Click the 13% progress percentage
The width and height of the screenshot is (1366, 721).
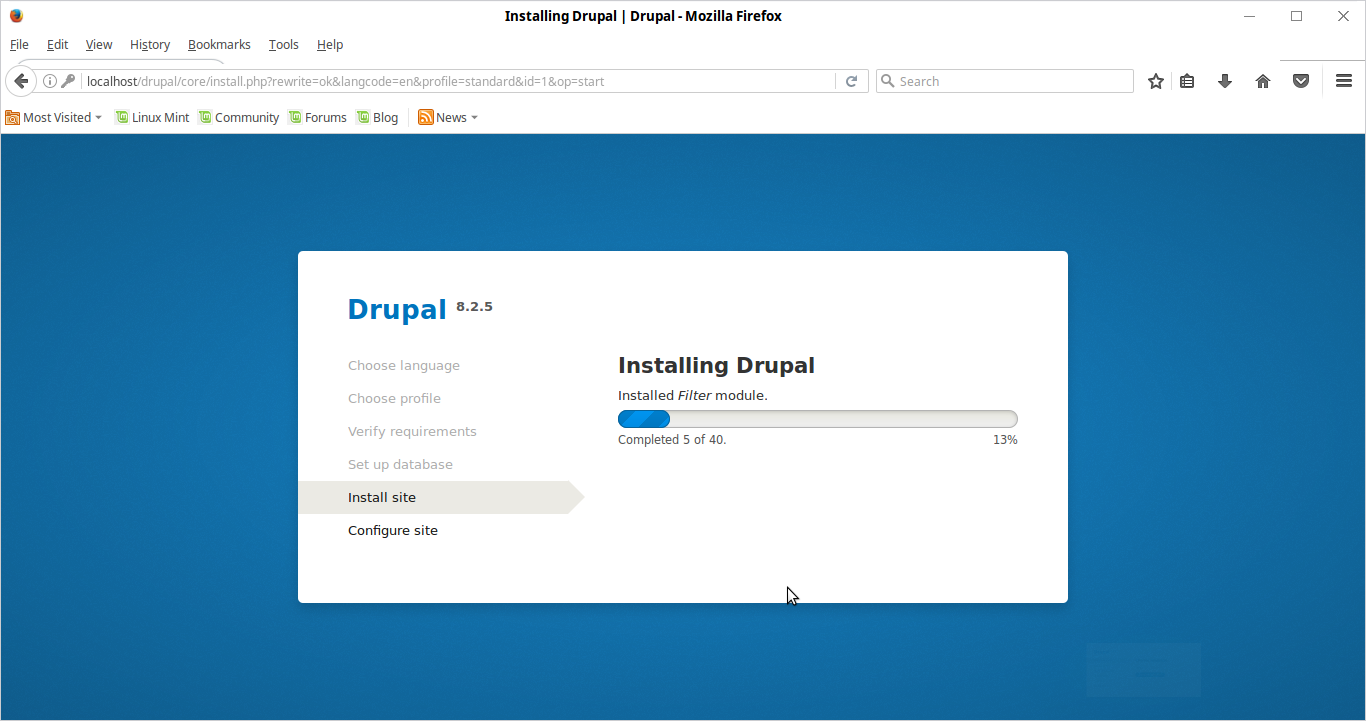(1005, 440)
